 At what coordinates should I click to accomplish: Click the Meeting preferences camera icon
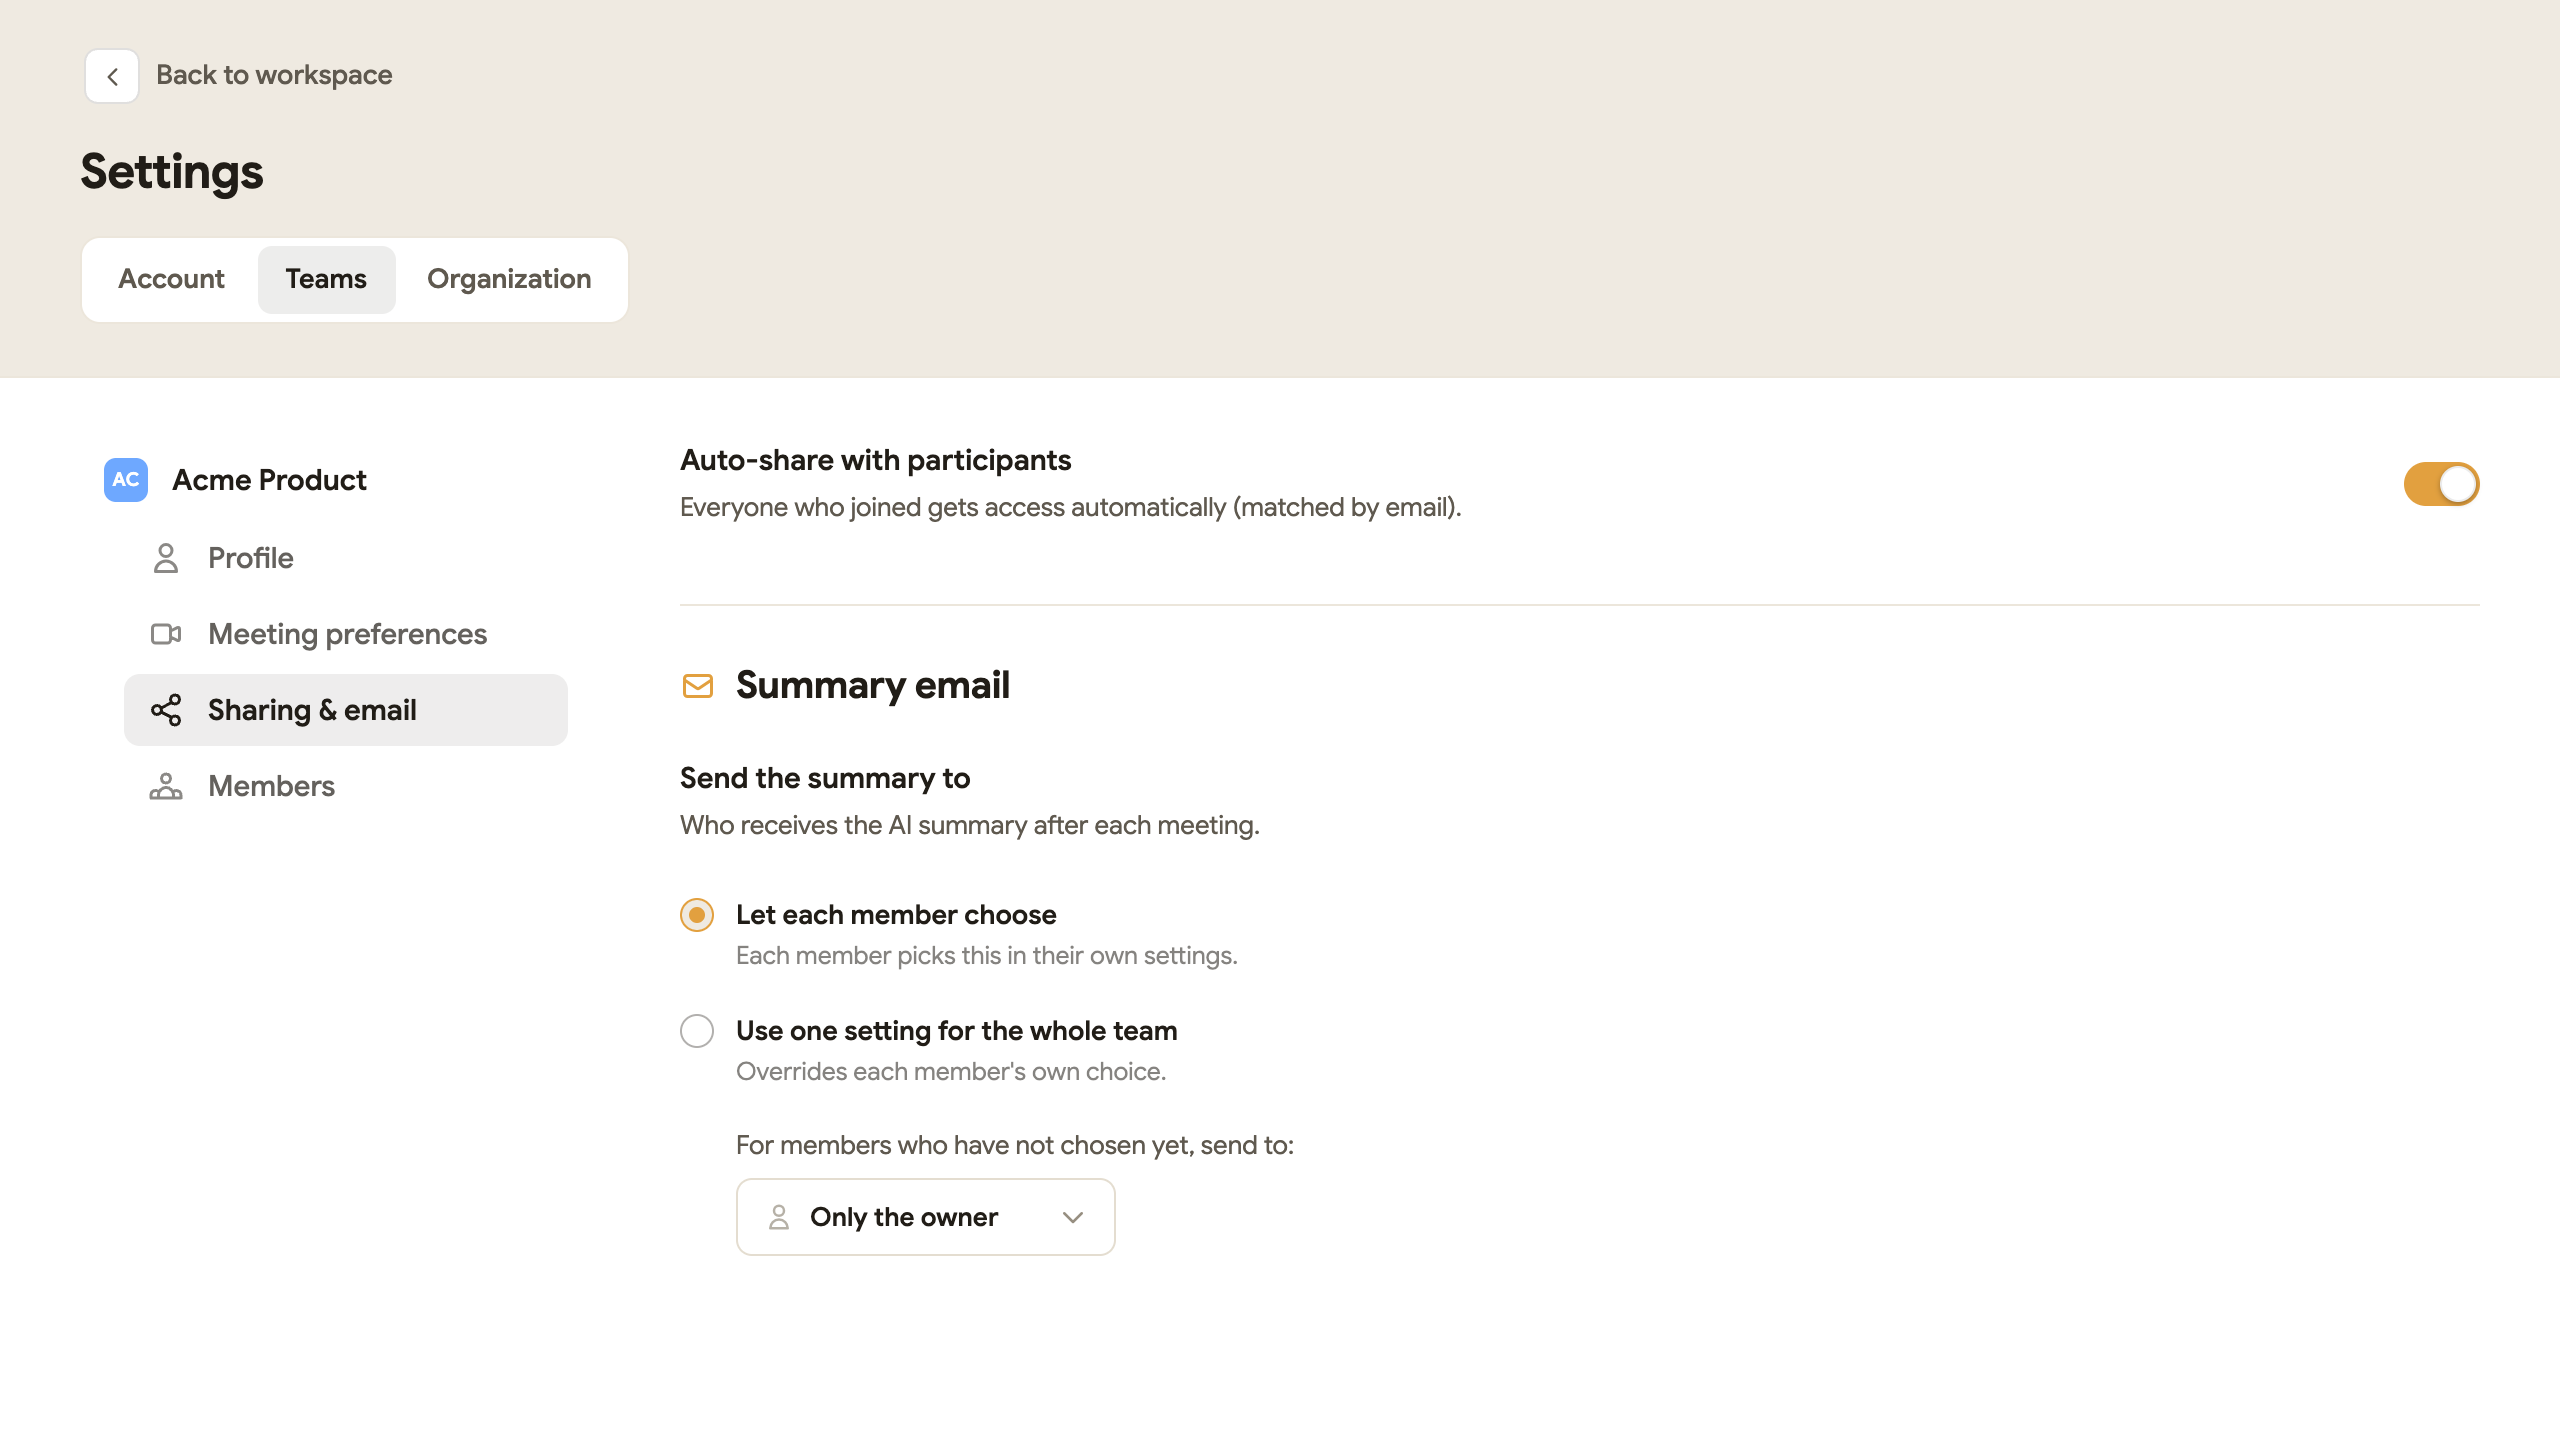coord(166,634)
